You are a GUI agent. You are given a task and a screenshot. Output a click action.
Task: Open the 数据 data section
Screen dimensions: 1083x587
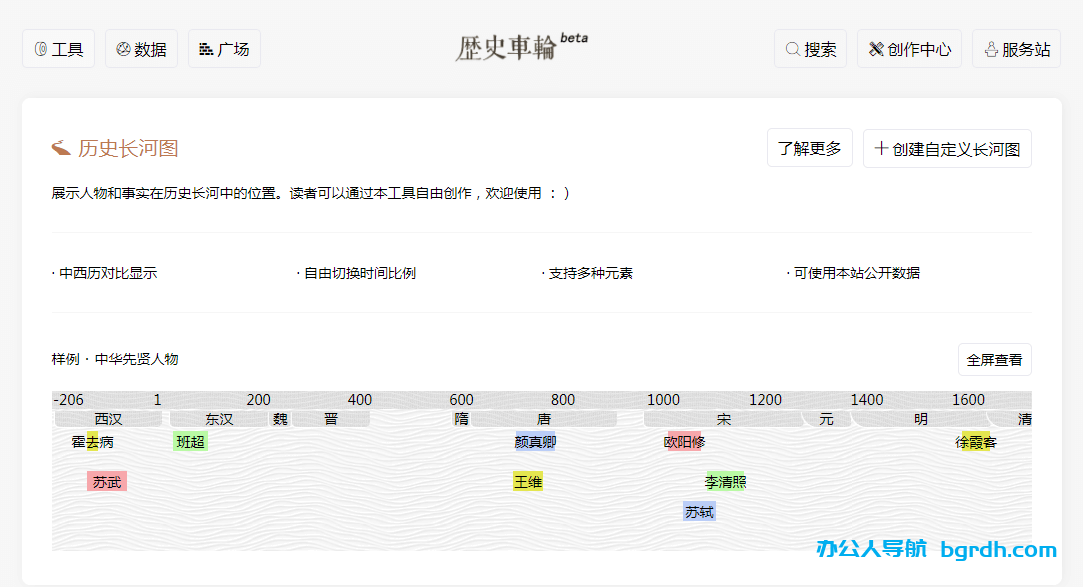tap(141, 49)
